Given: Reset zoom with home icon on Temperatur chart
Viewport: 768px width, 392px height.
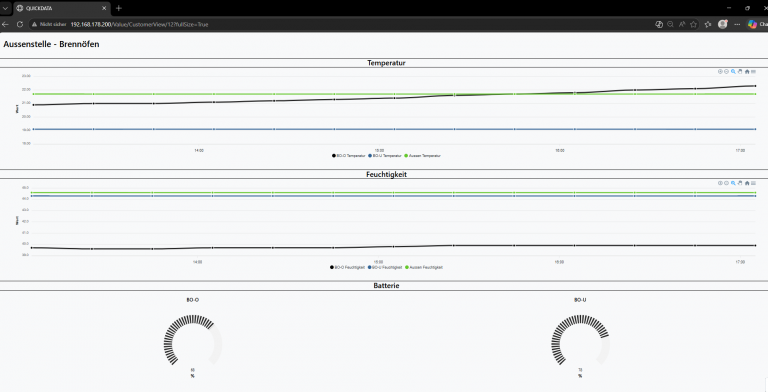Looking at the screenshot, I should click(x=747, y=72).
